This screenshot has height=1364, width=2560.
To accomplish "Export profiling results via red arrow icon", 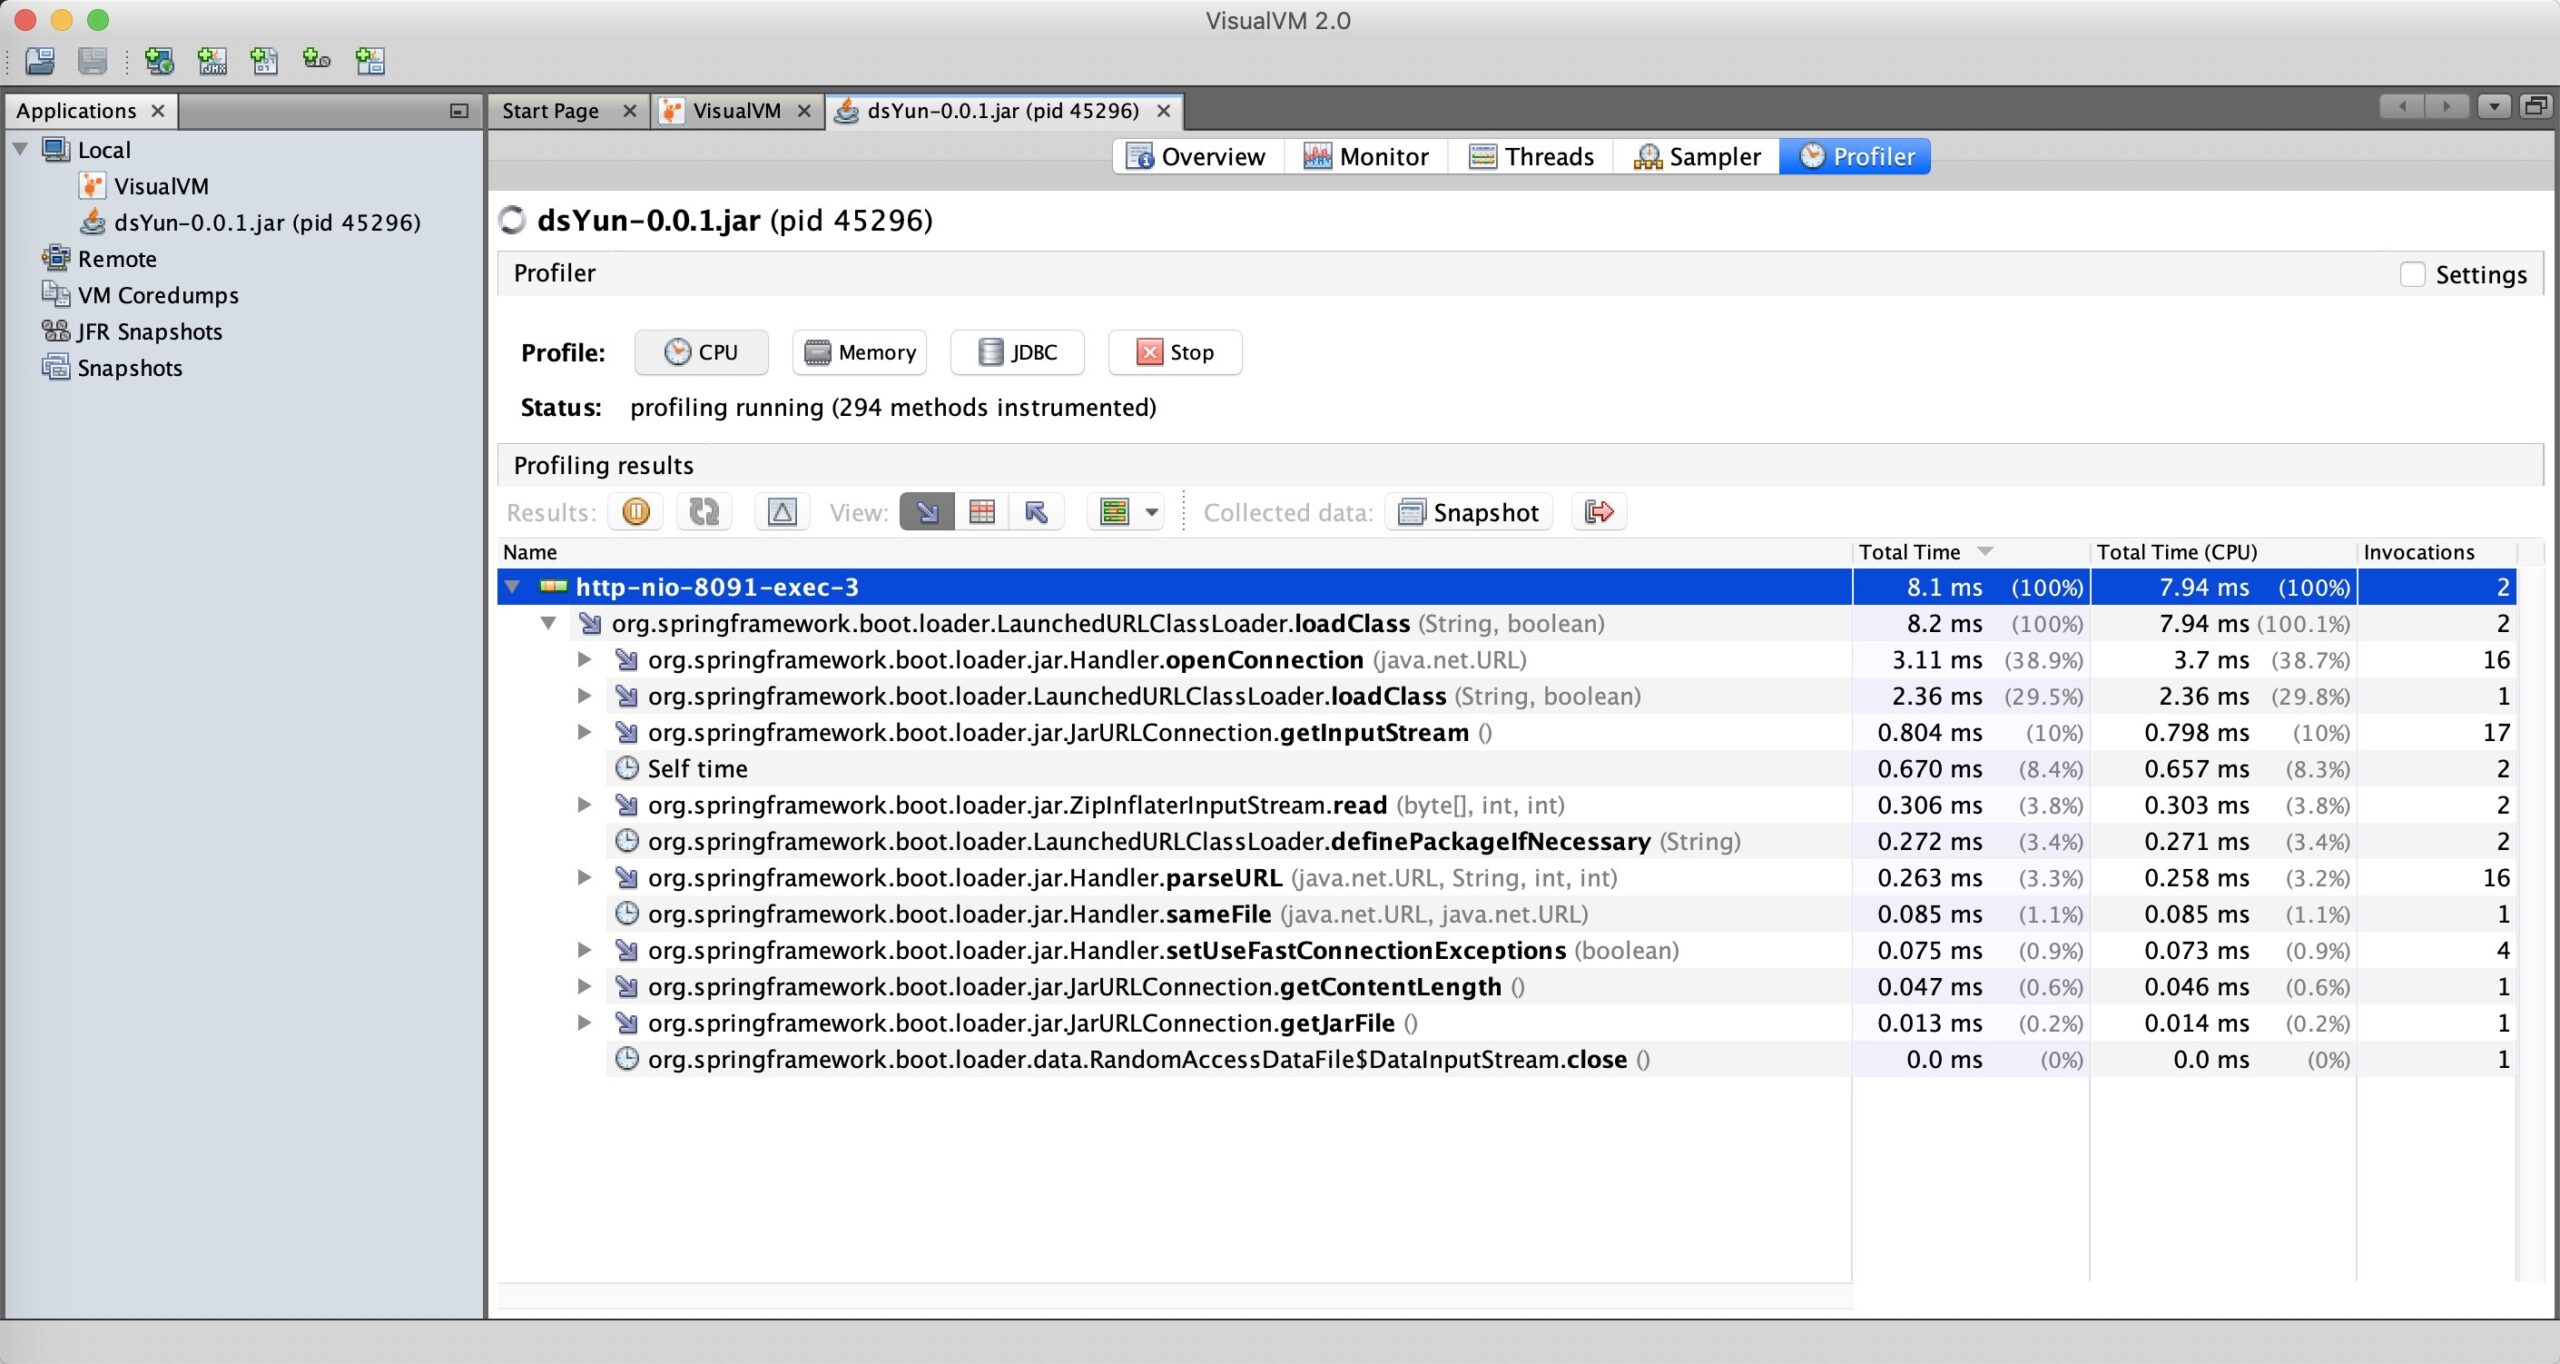I will pyautogui.click(x=1597, y=511).
